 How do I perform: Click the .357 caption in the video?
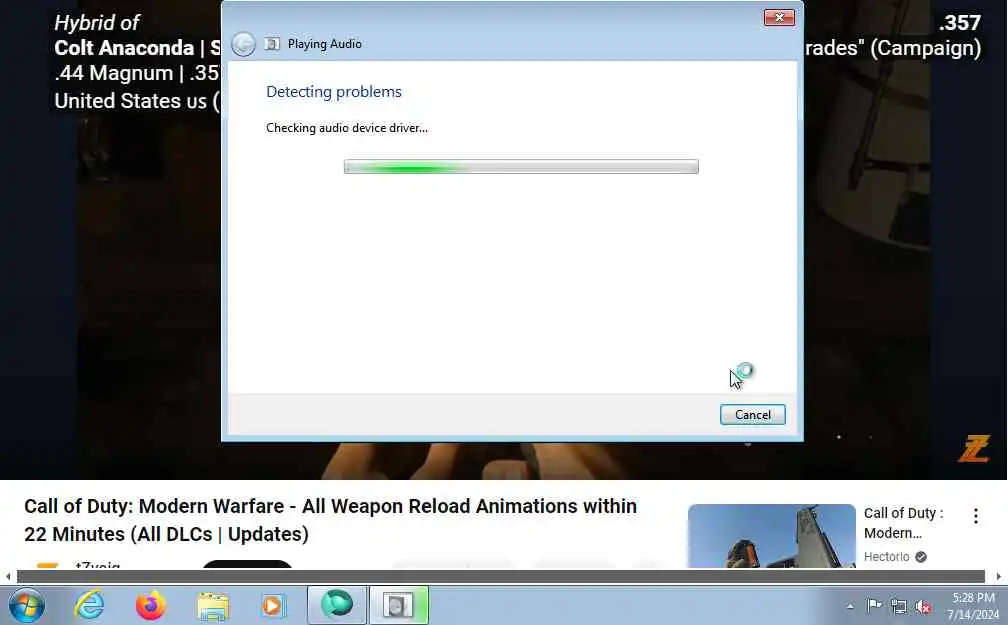(959, 23)
